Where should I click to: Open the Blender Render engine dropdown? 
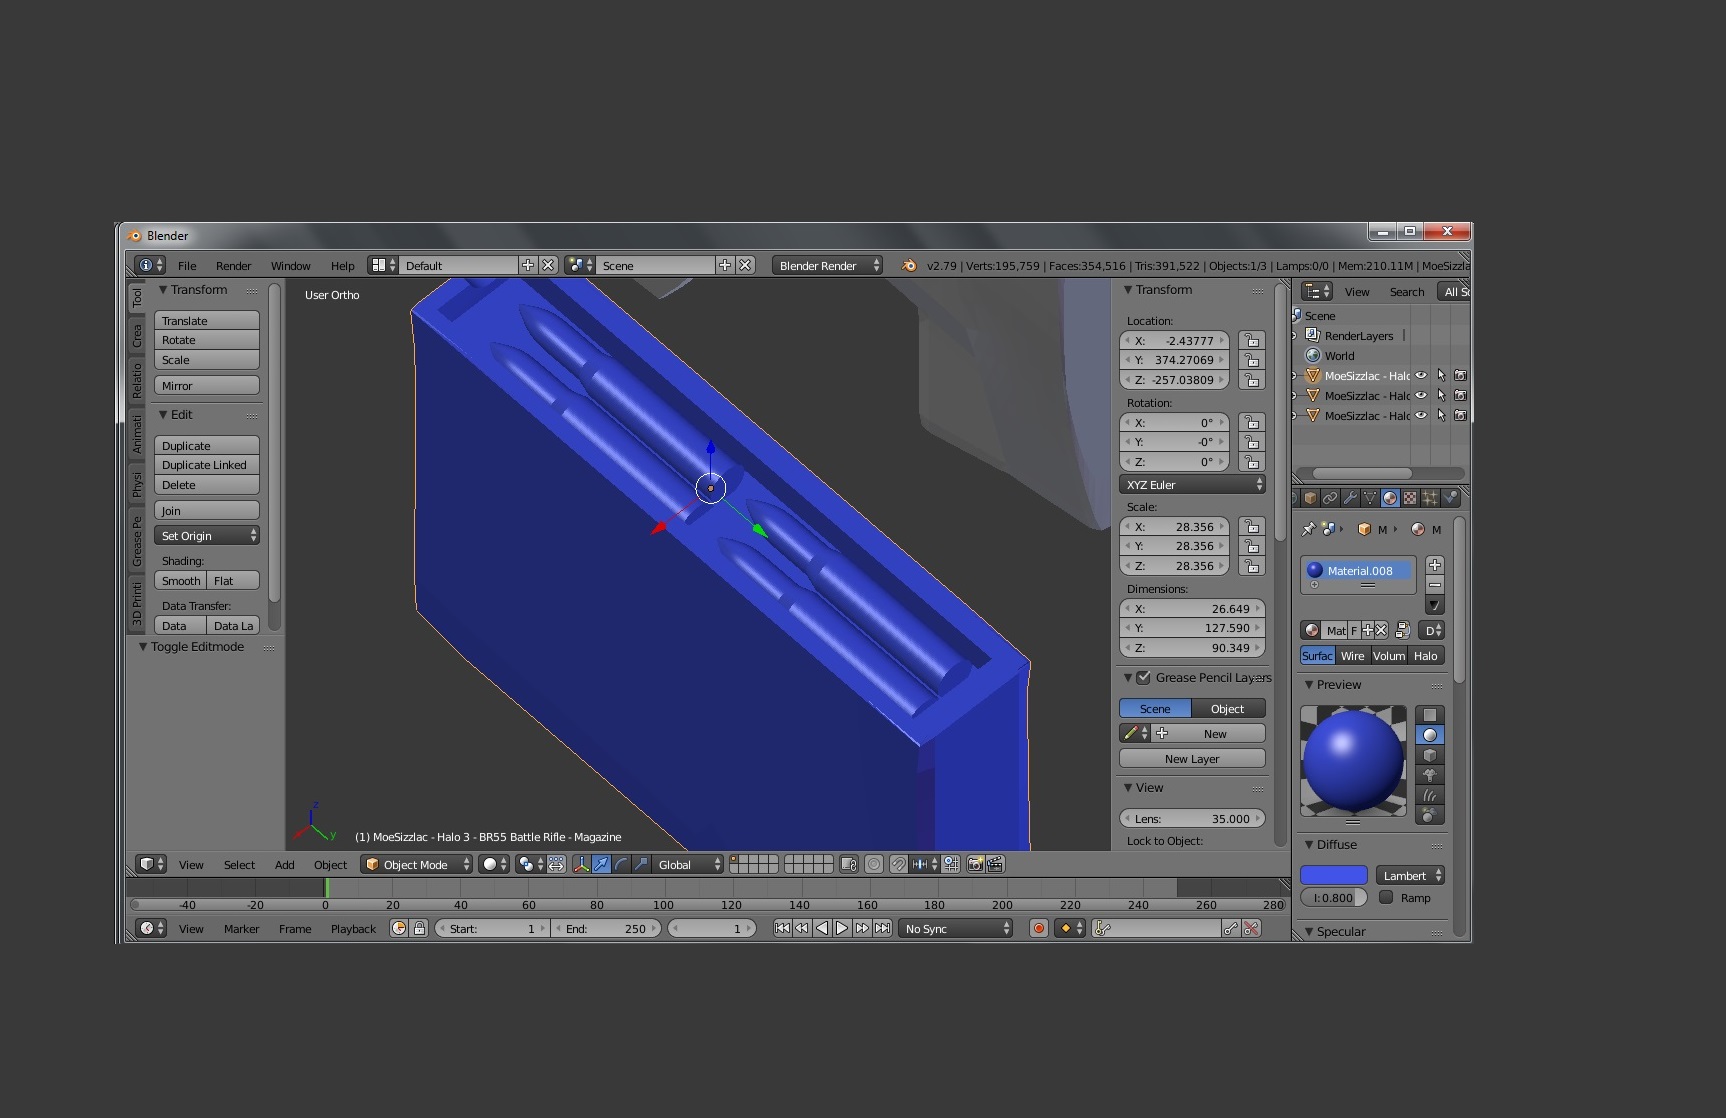[x=827, y=265]
